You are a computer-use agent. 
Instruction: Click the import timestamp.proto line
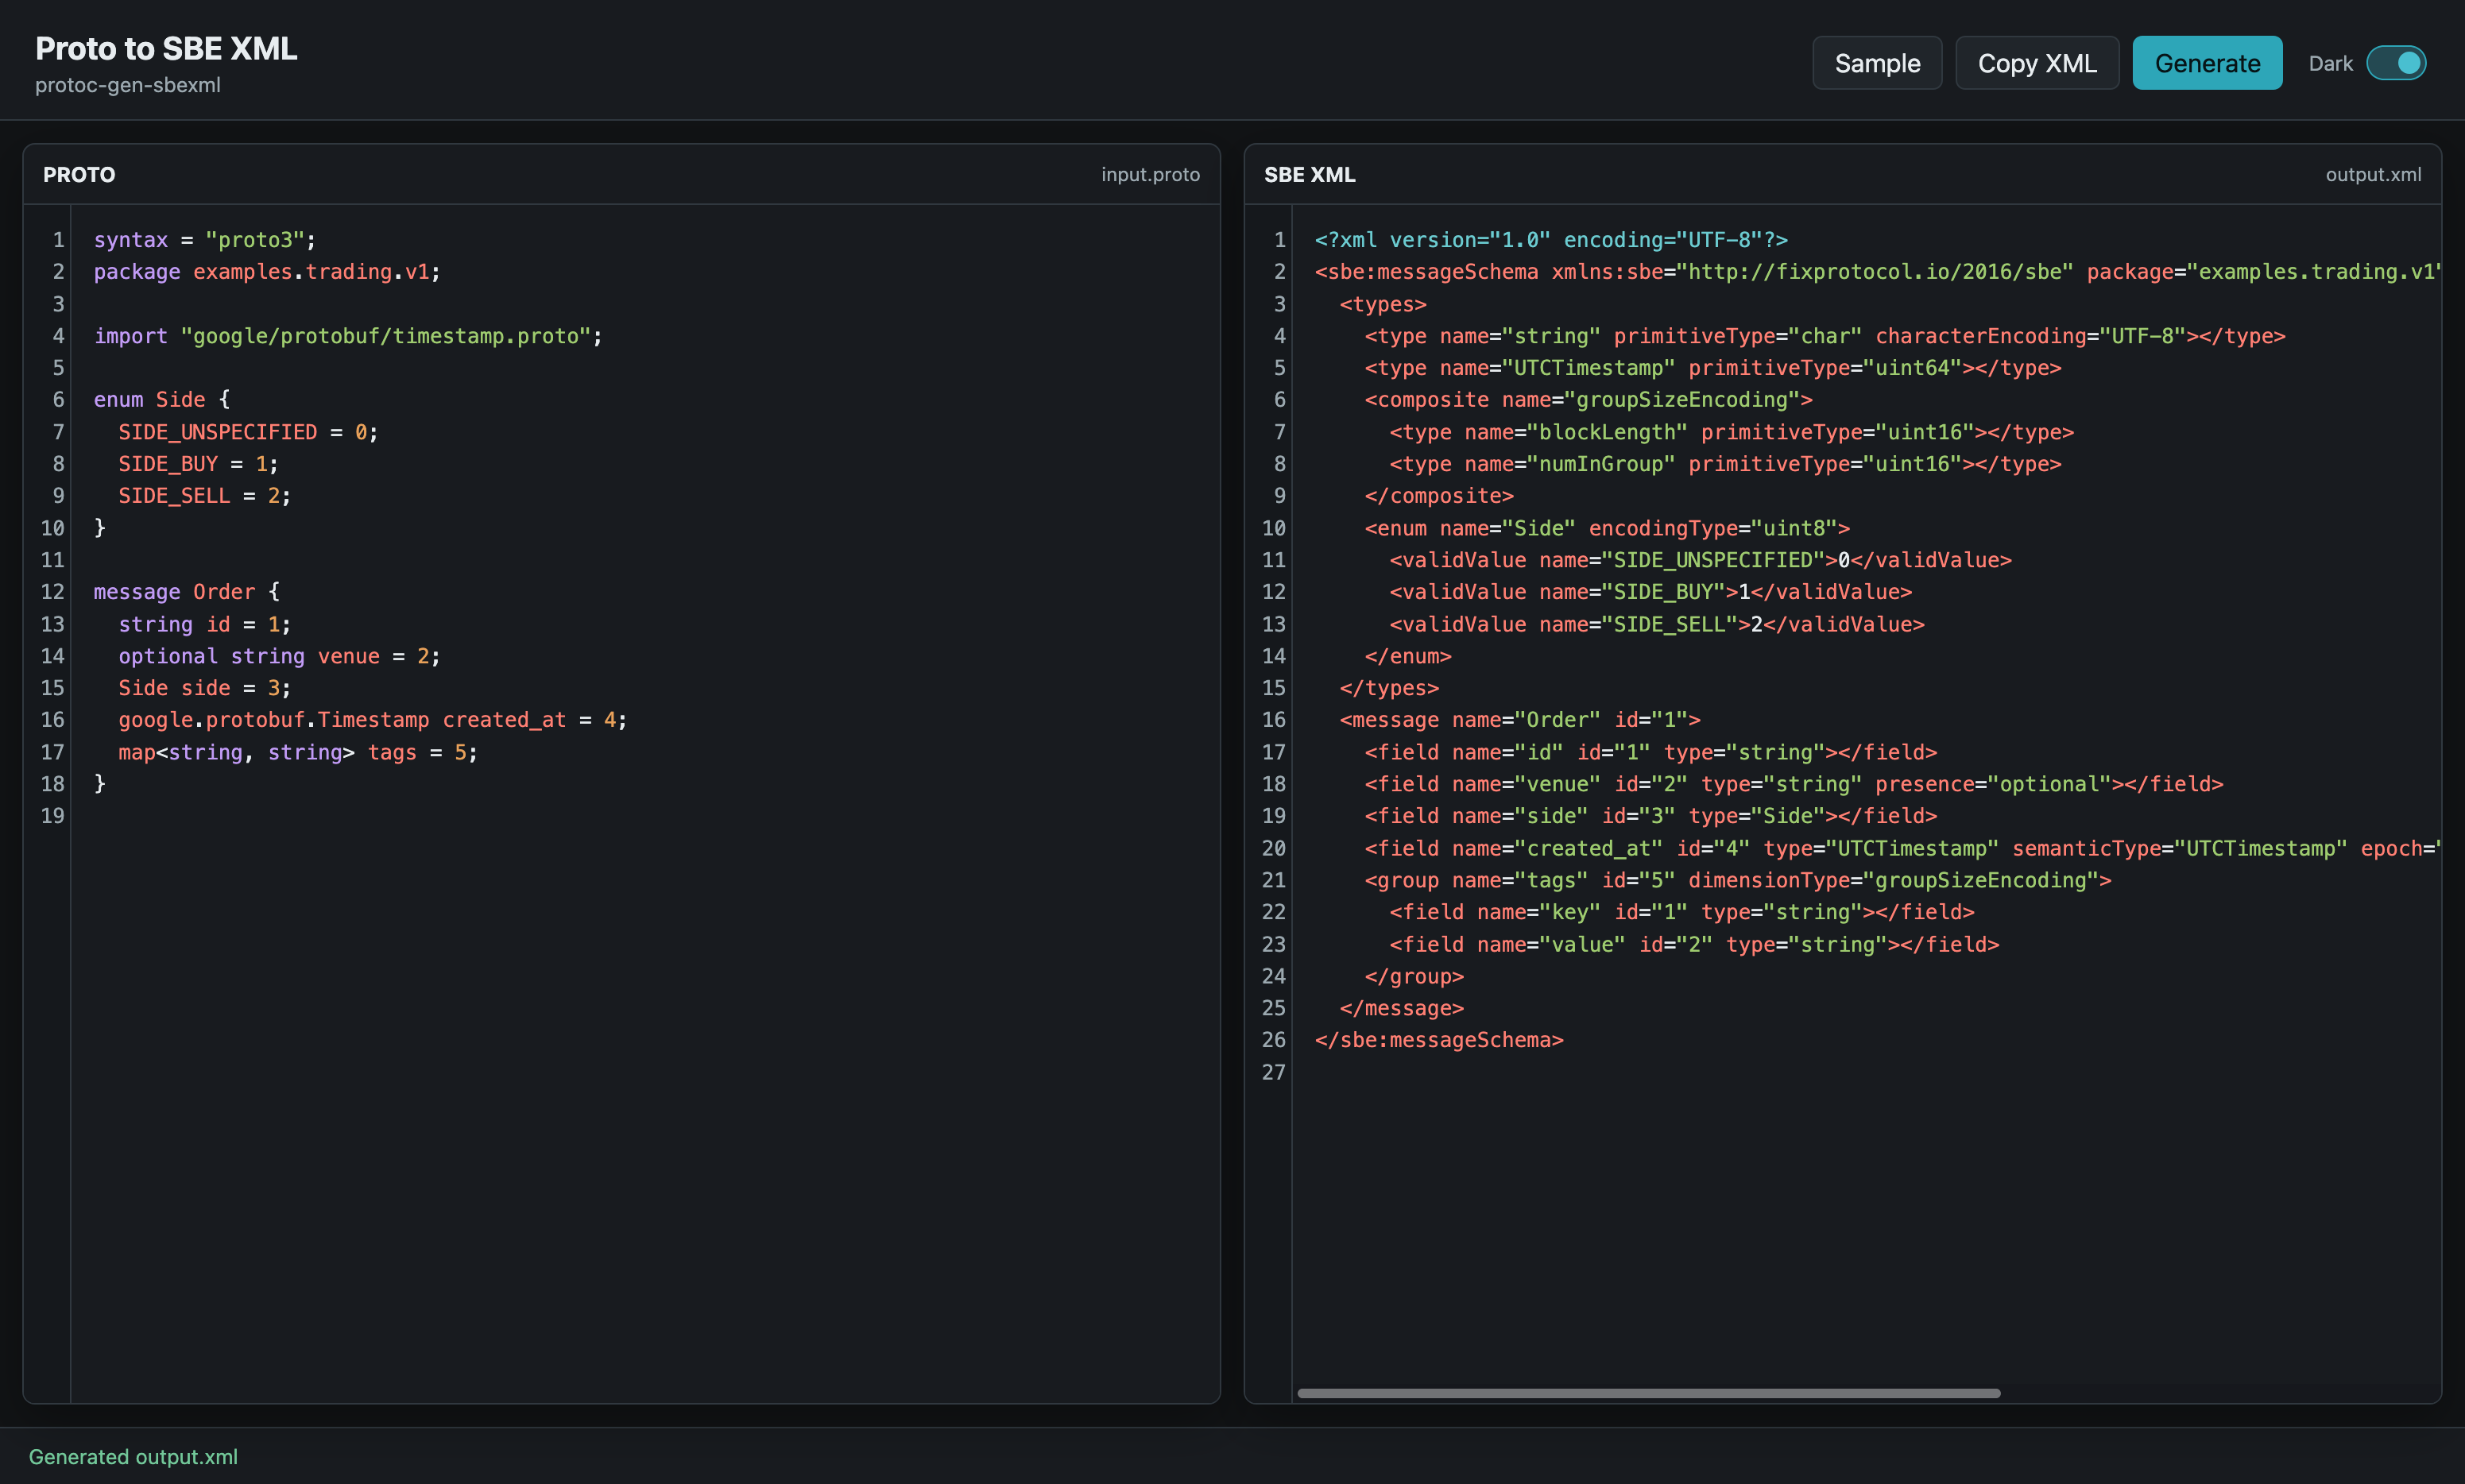[x=348, y=336]
